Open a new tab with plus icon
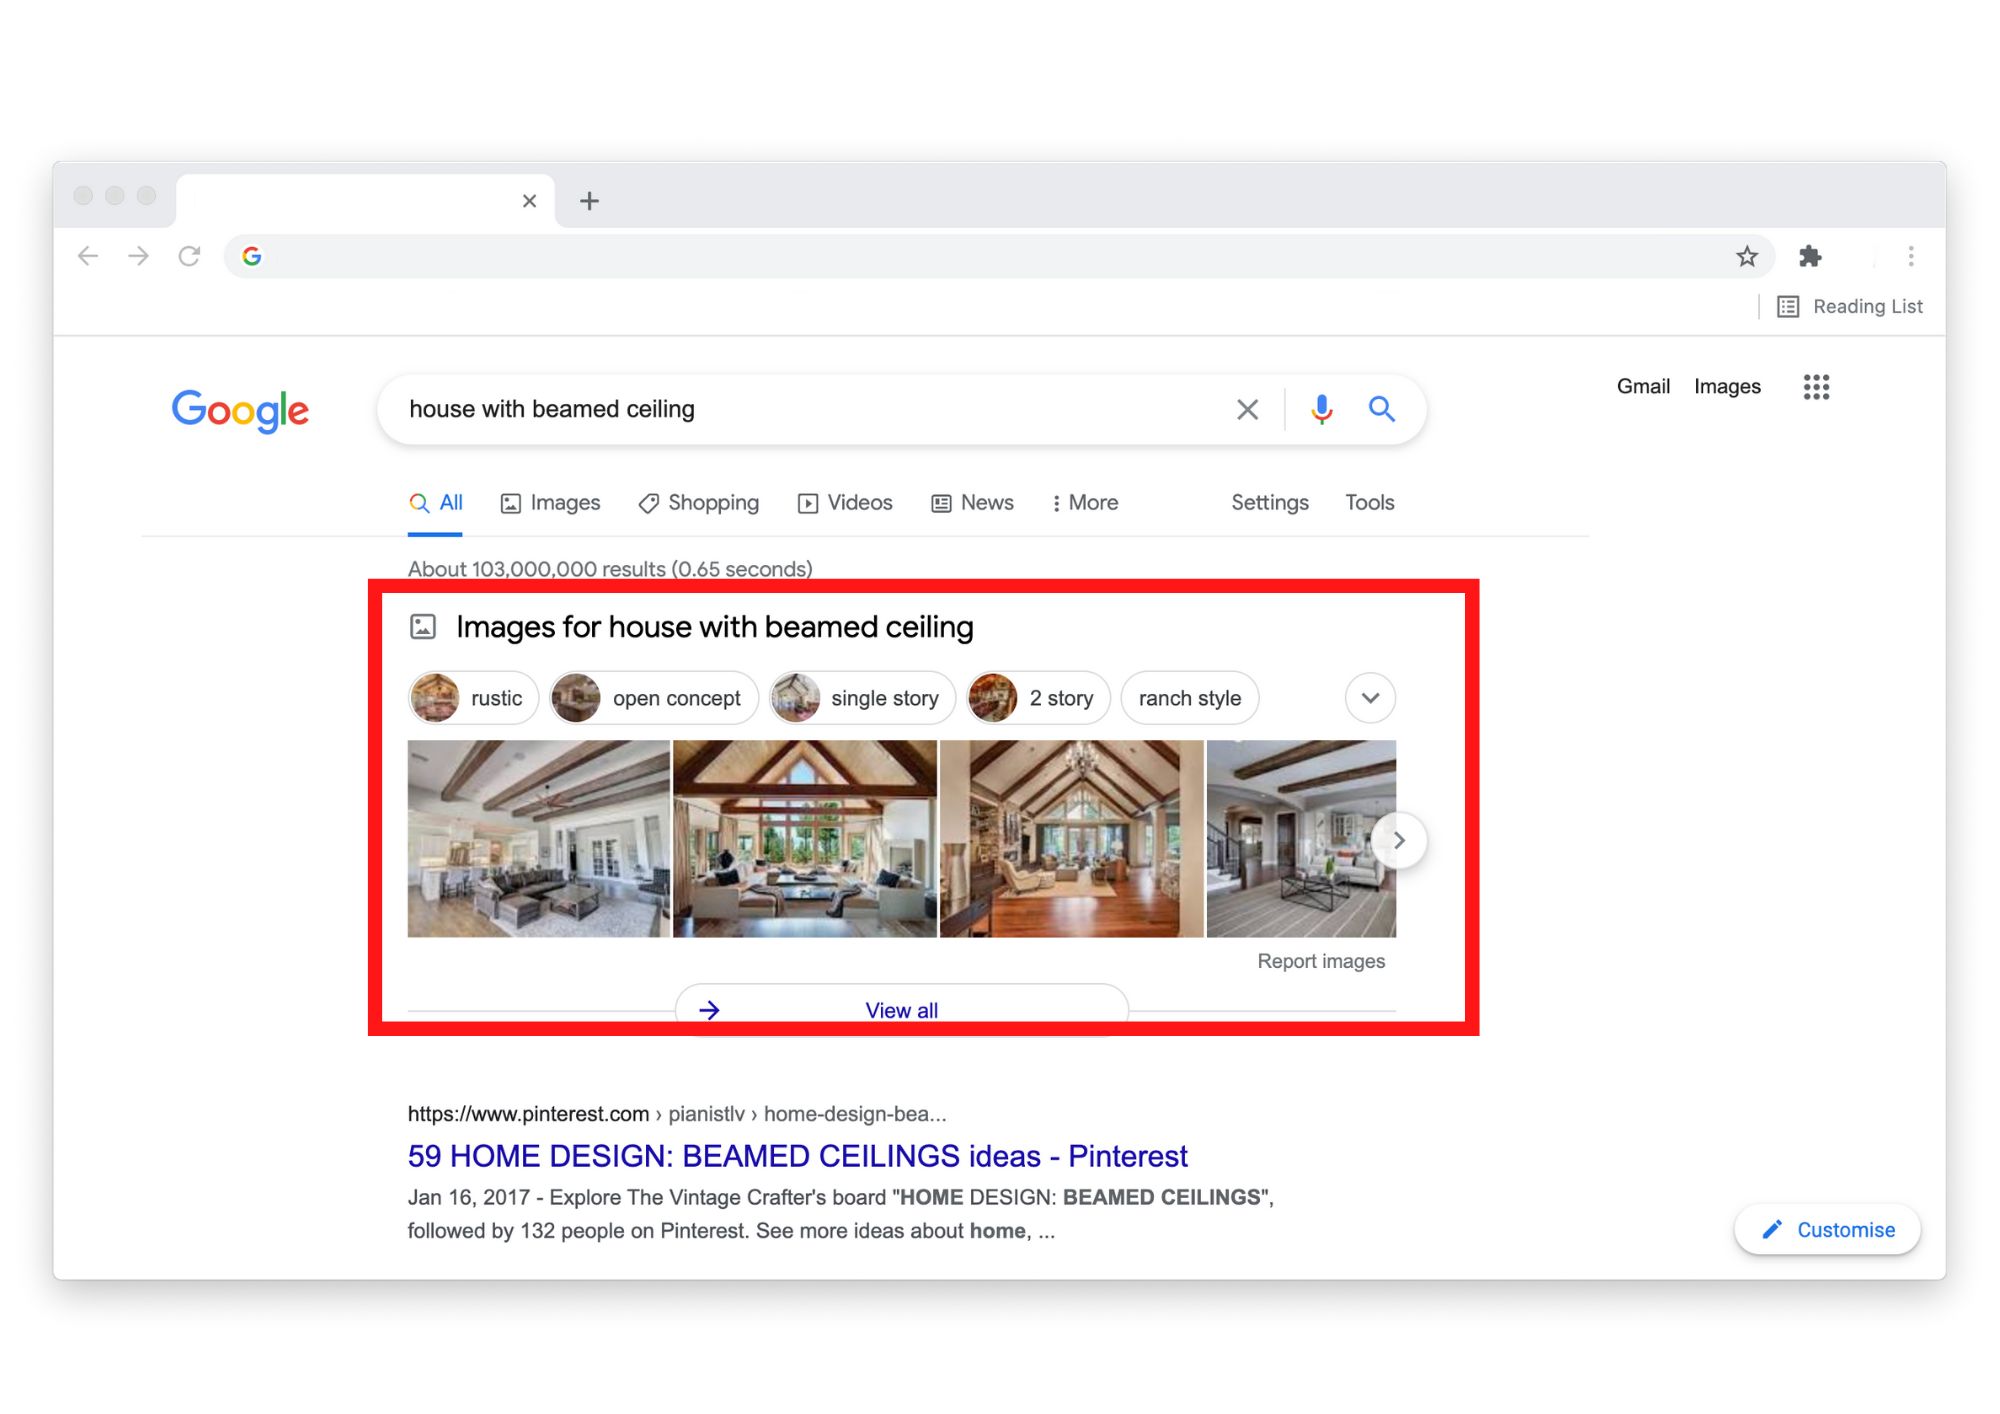 pyautogui.click(x=590, y=201)
